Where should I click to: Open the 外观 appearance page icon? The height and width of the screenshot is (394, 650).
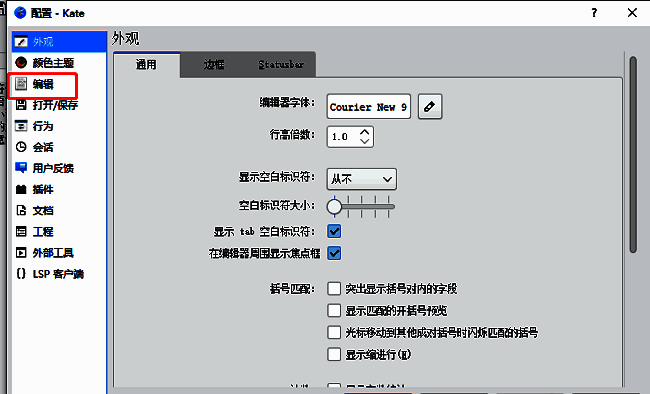pos(21,41)
